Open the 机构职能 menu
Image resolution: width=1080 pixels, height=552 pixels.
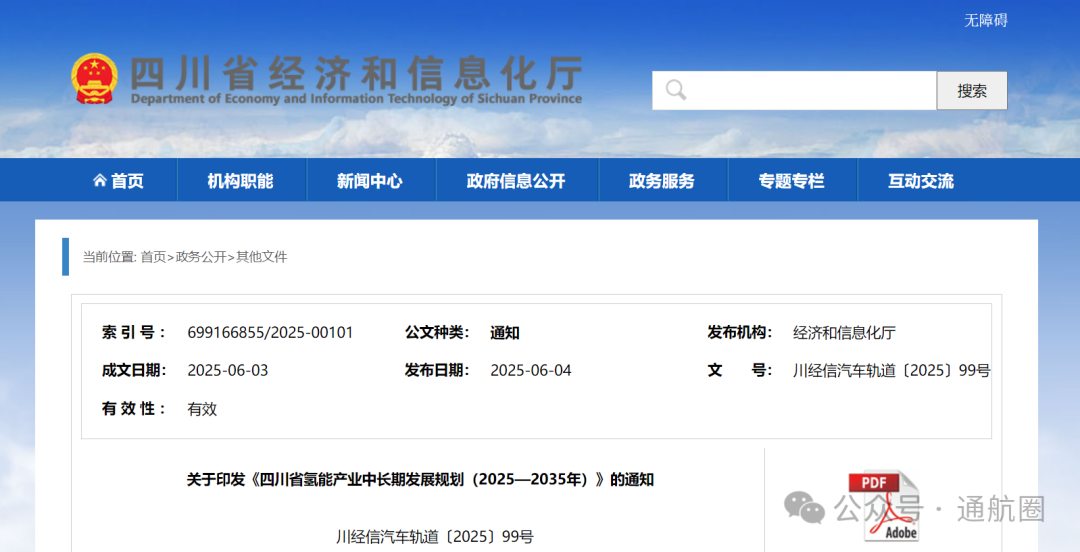pyautogui.click(x=240, y=181)
